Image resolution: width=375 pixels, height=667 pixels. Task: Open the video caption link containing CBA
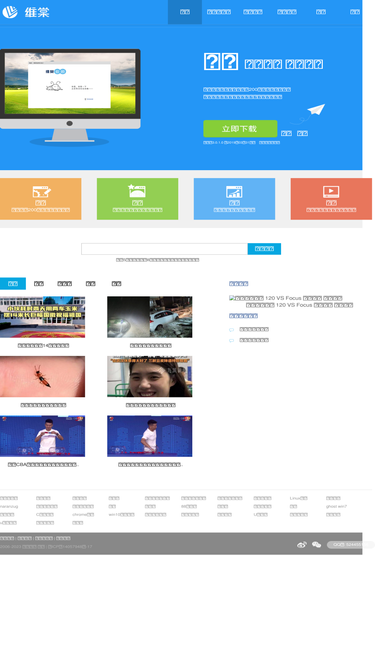pyautogui.click(x=43, y=465)
